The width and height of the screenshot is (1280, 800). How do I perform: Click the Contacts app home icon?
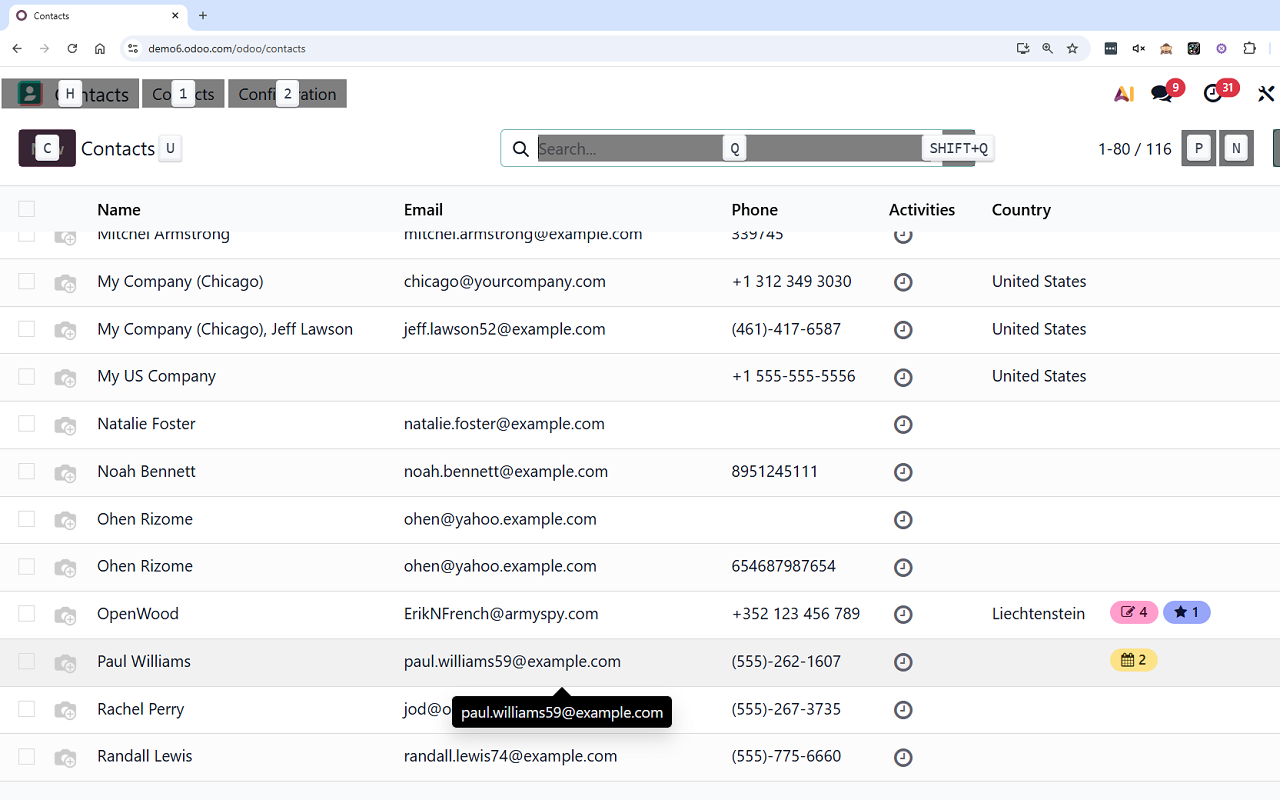click(30, 94)
